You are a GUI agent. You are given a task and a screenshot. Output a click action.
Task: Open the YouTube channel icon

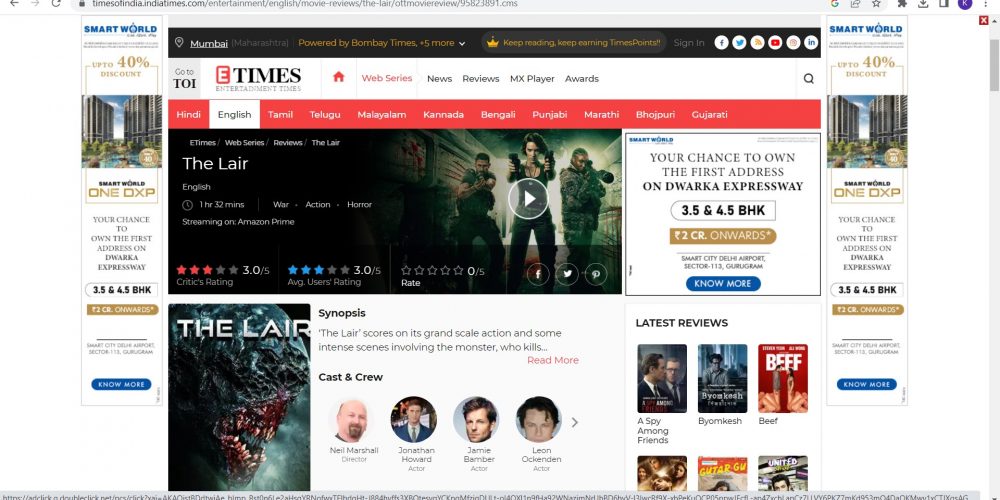(x=775, y=43)
